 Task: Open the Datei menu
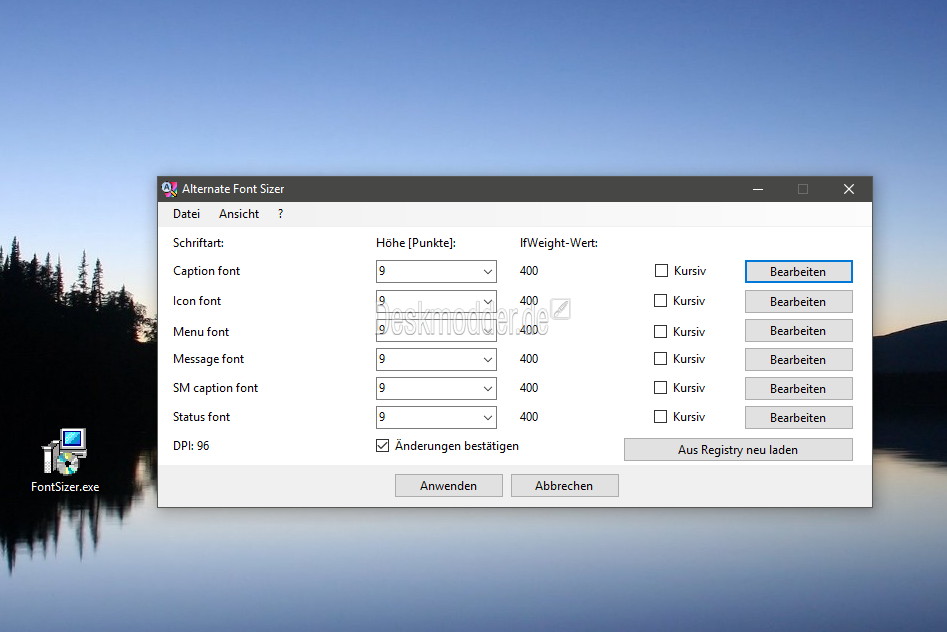(x=186, y=214)
